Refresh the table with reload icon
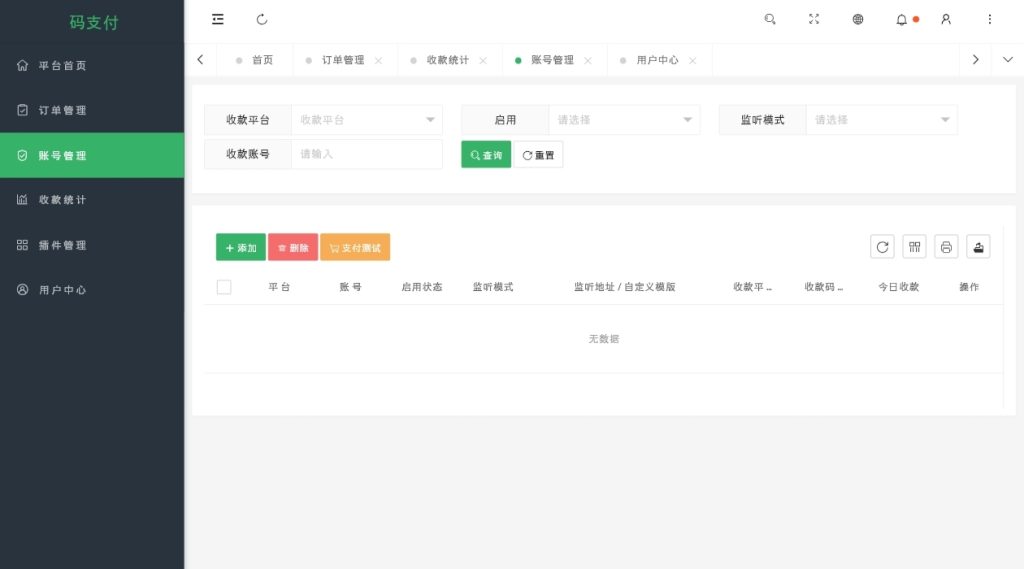The height and width of the screenshot is (569, 1024). 882,247
